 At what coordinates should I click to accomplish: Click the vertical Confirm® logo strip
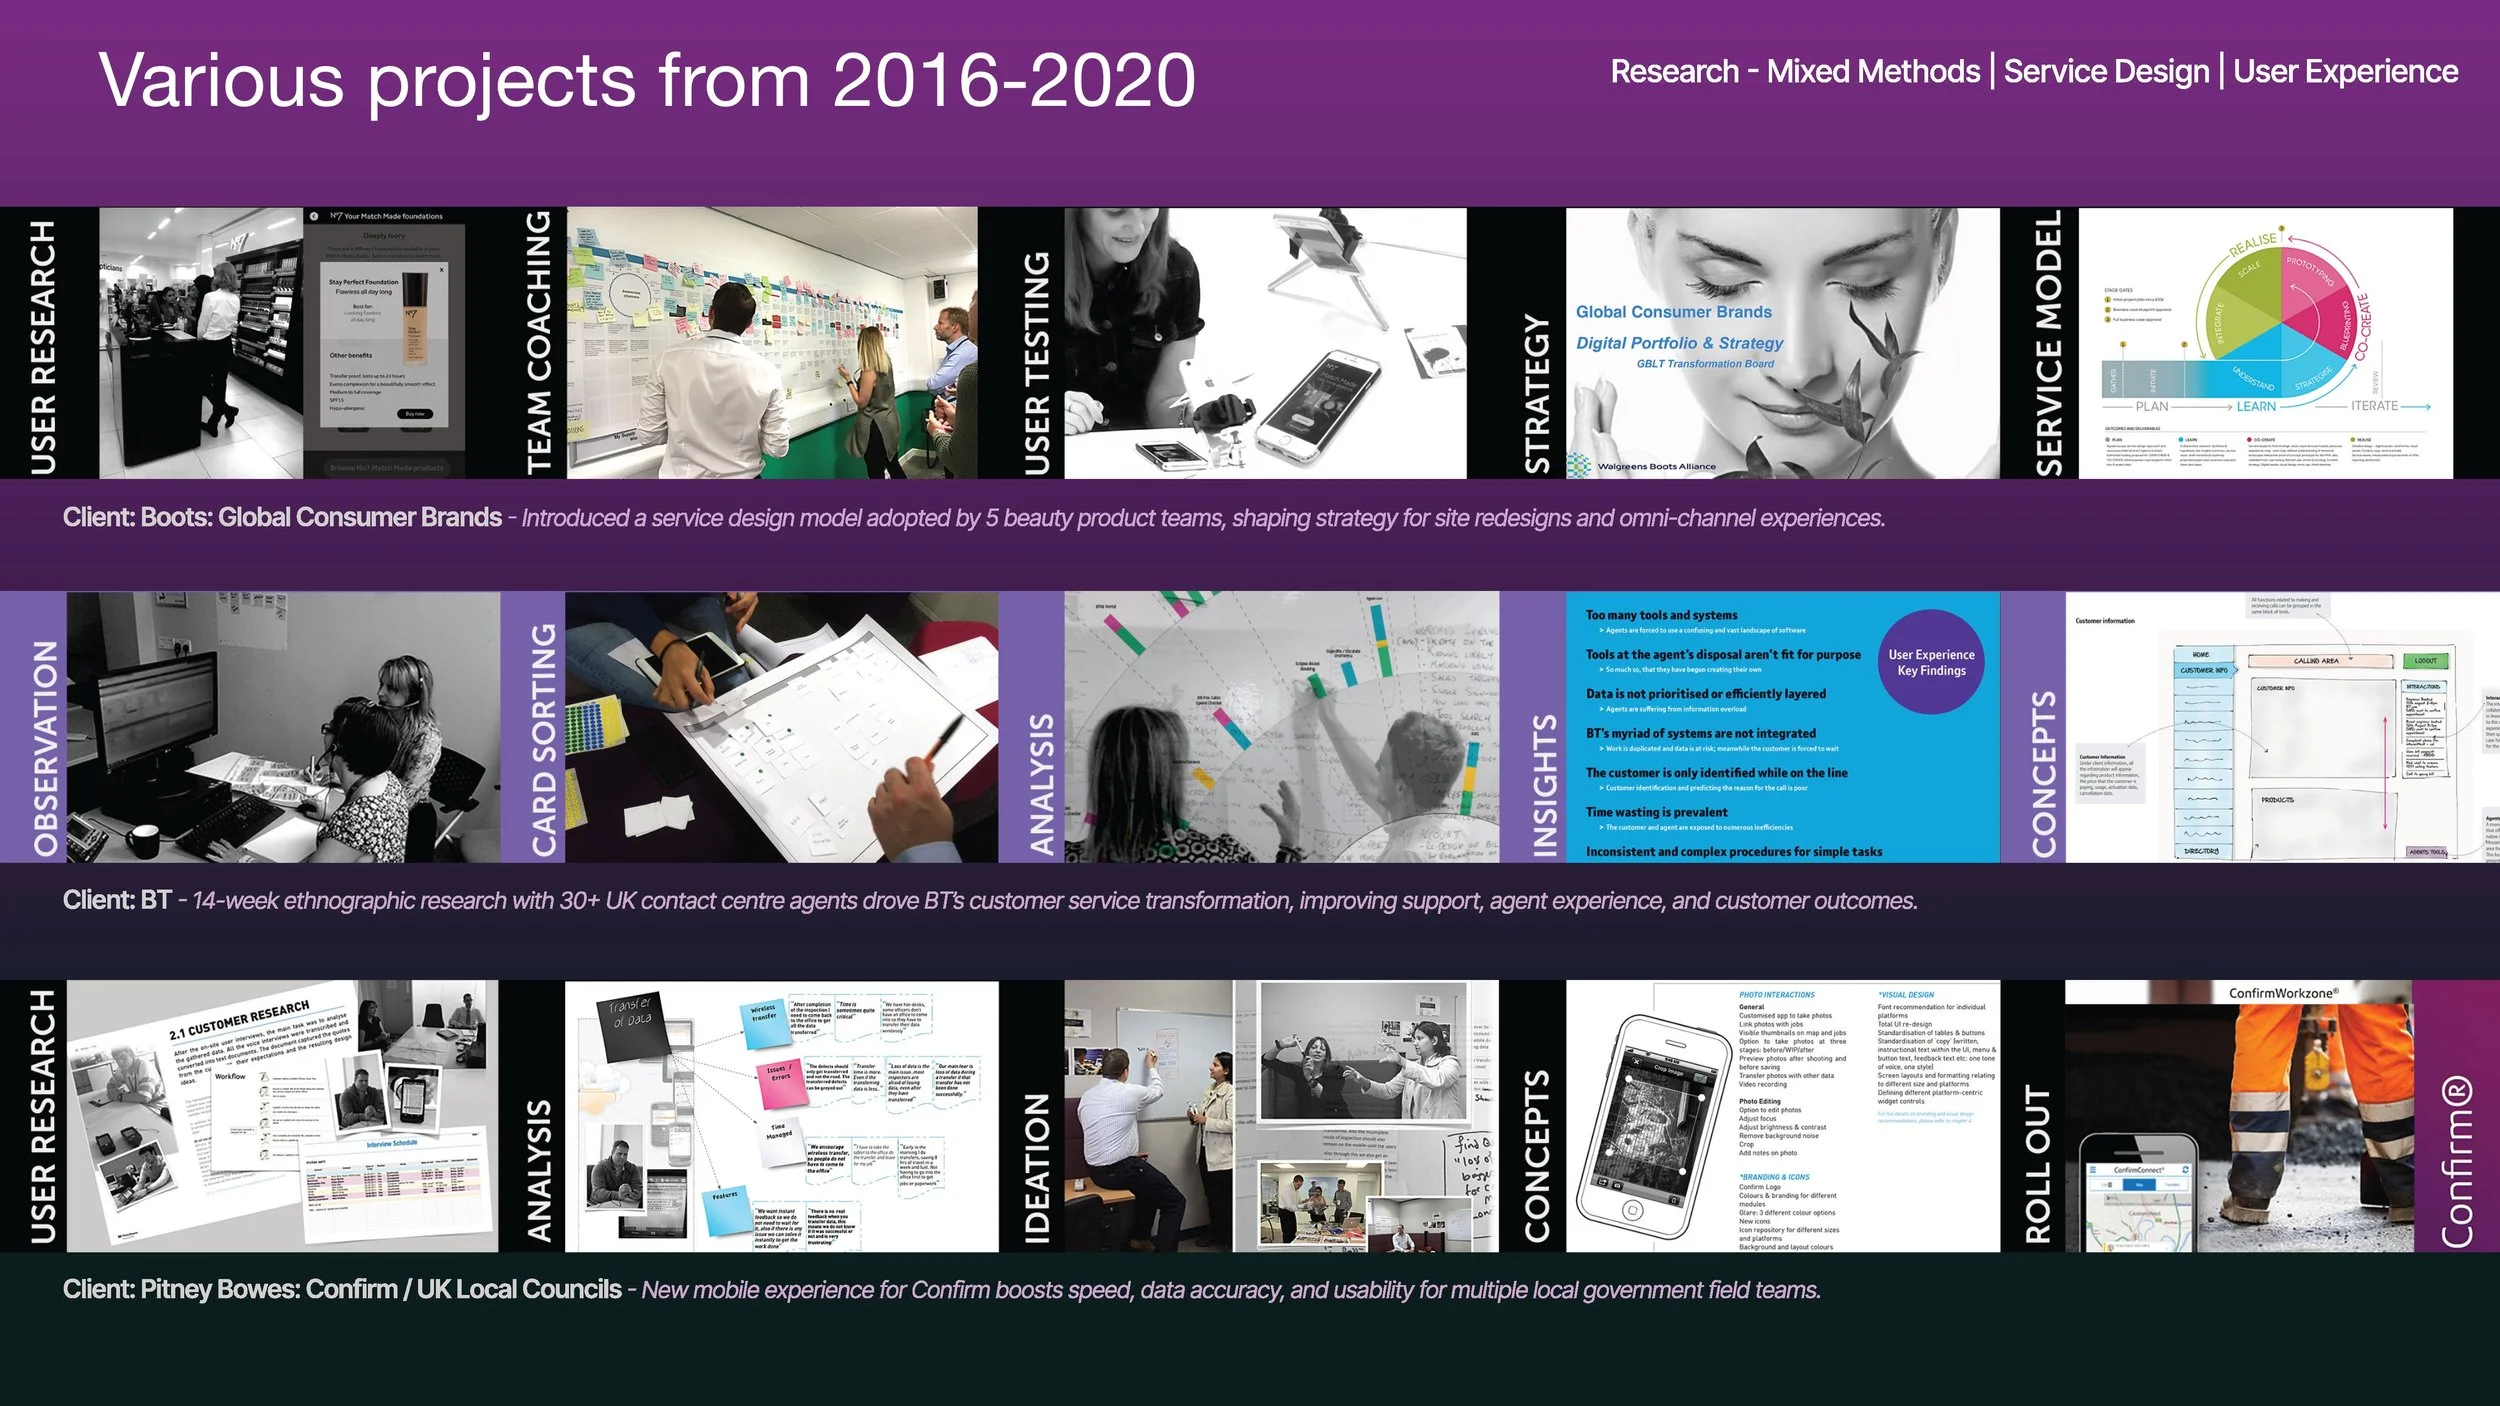click(x=2455, y=1116)
